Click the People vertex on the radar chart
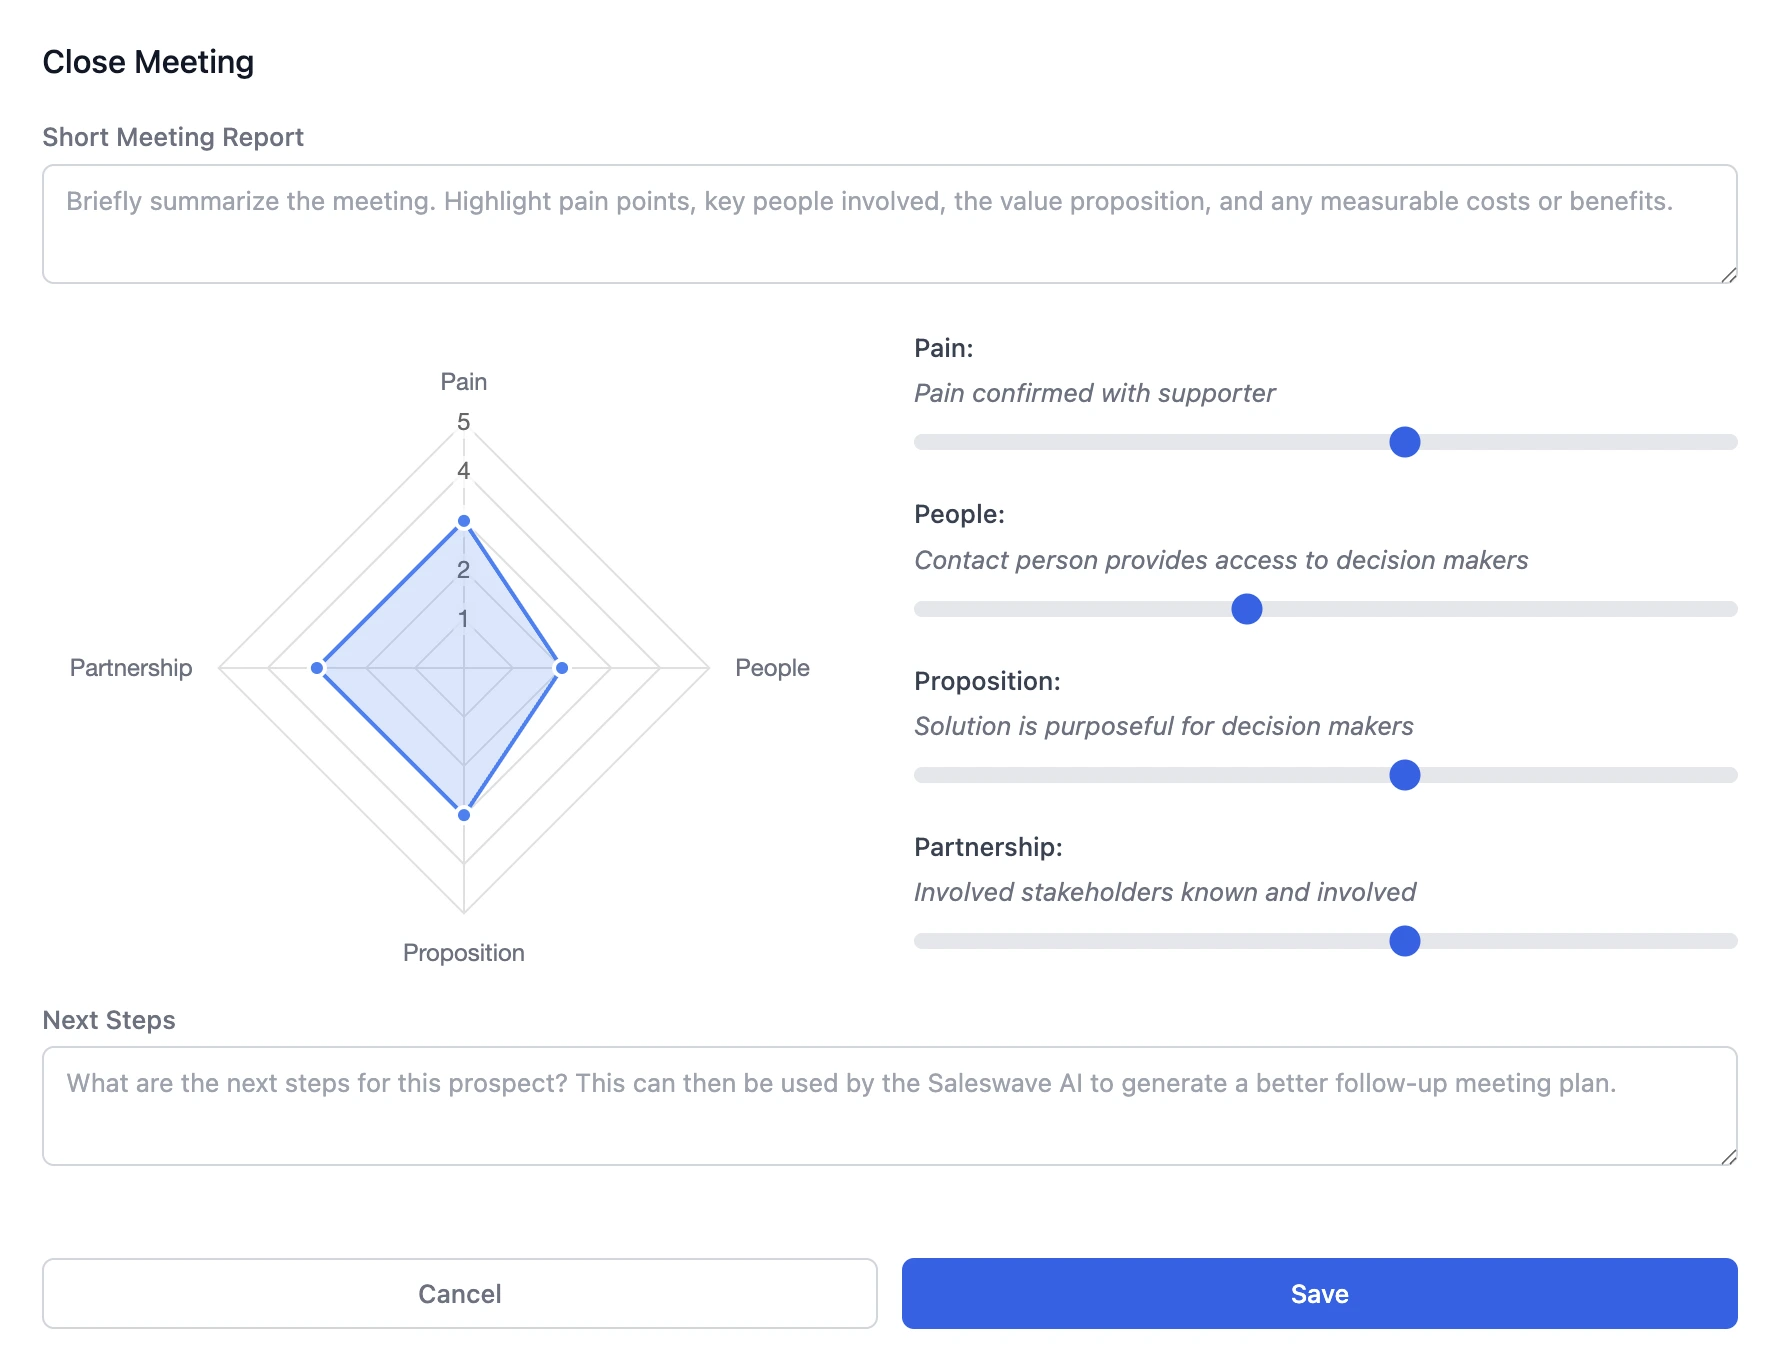1782x1368 pixels. 561,667
